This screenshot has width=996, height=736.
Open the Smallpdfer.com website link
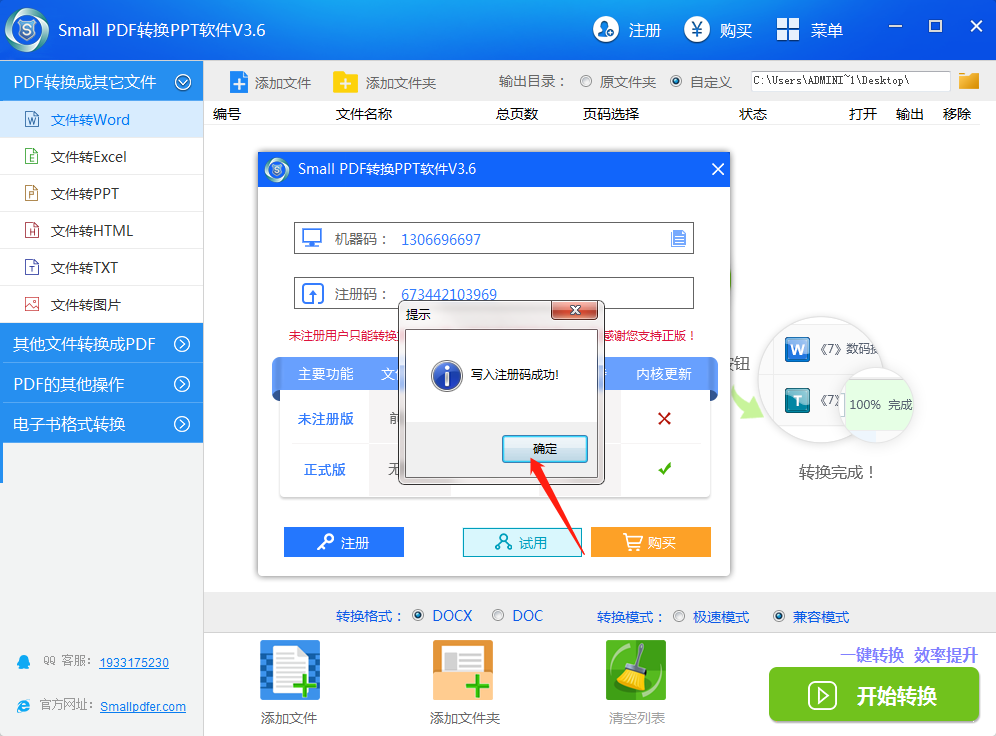(x=142, y=705)
